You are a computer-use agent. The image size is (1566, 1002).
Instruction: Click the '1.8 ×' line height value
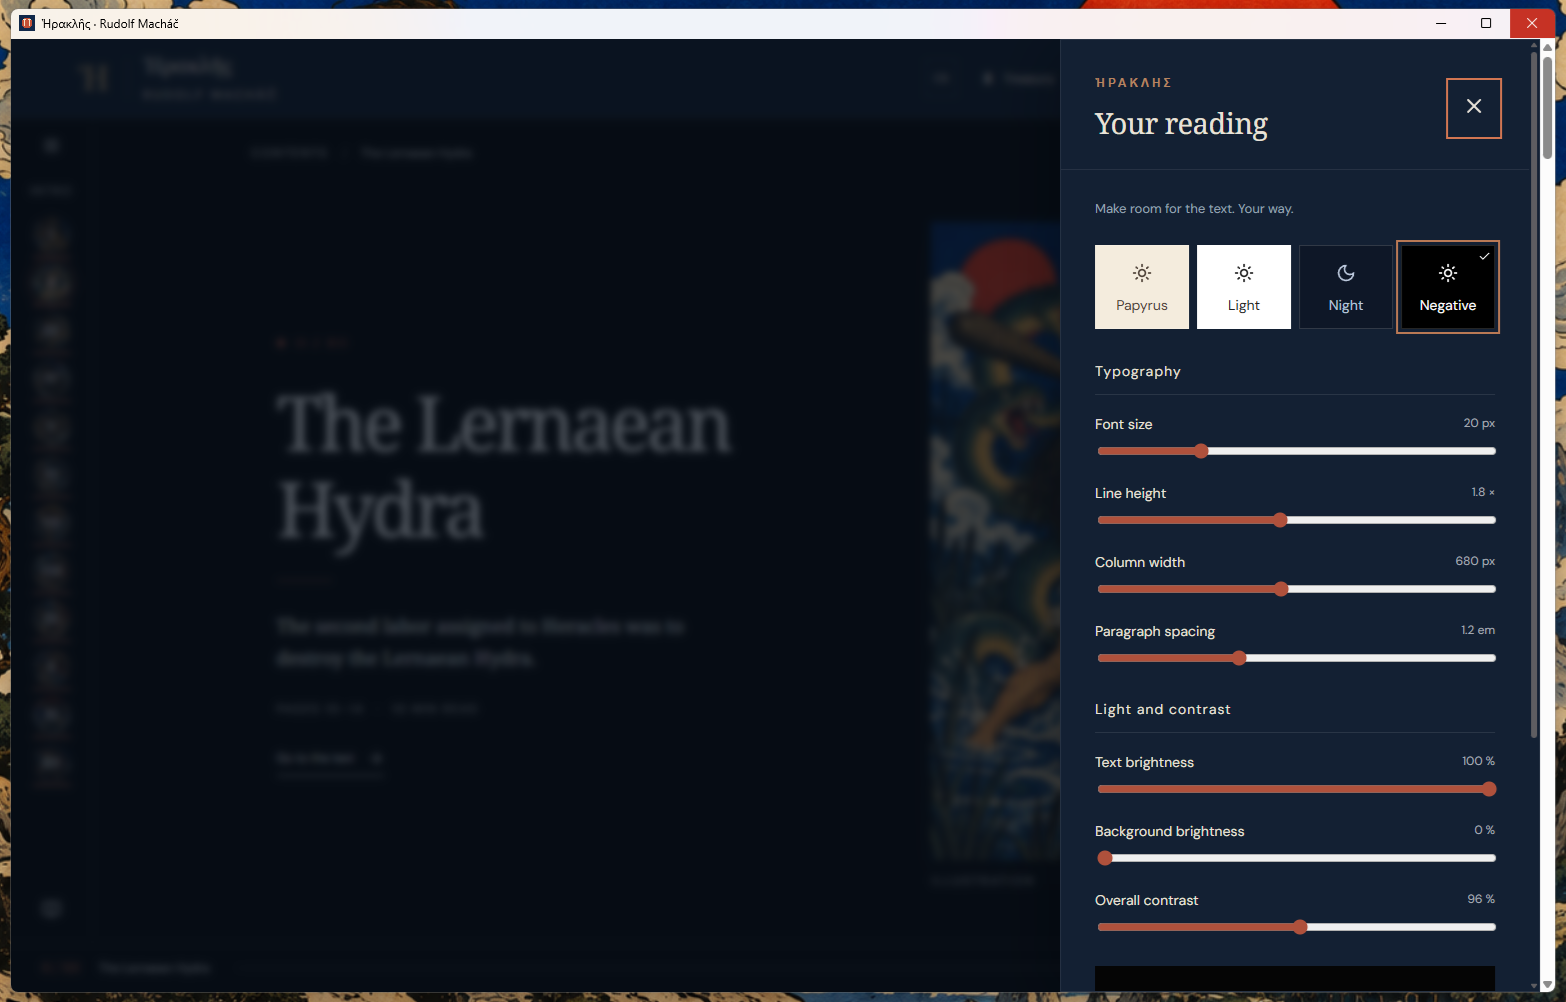click(1483, 492)
